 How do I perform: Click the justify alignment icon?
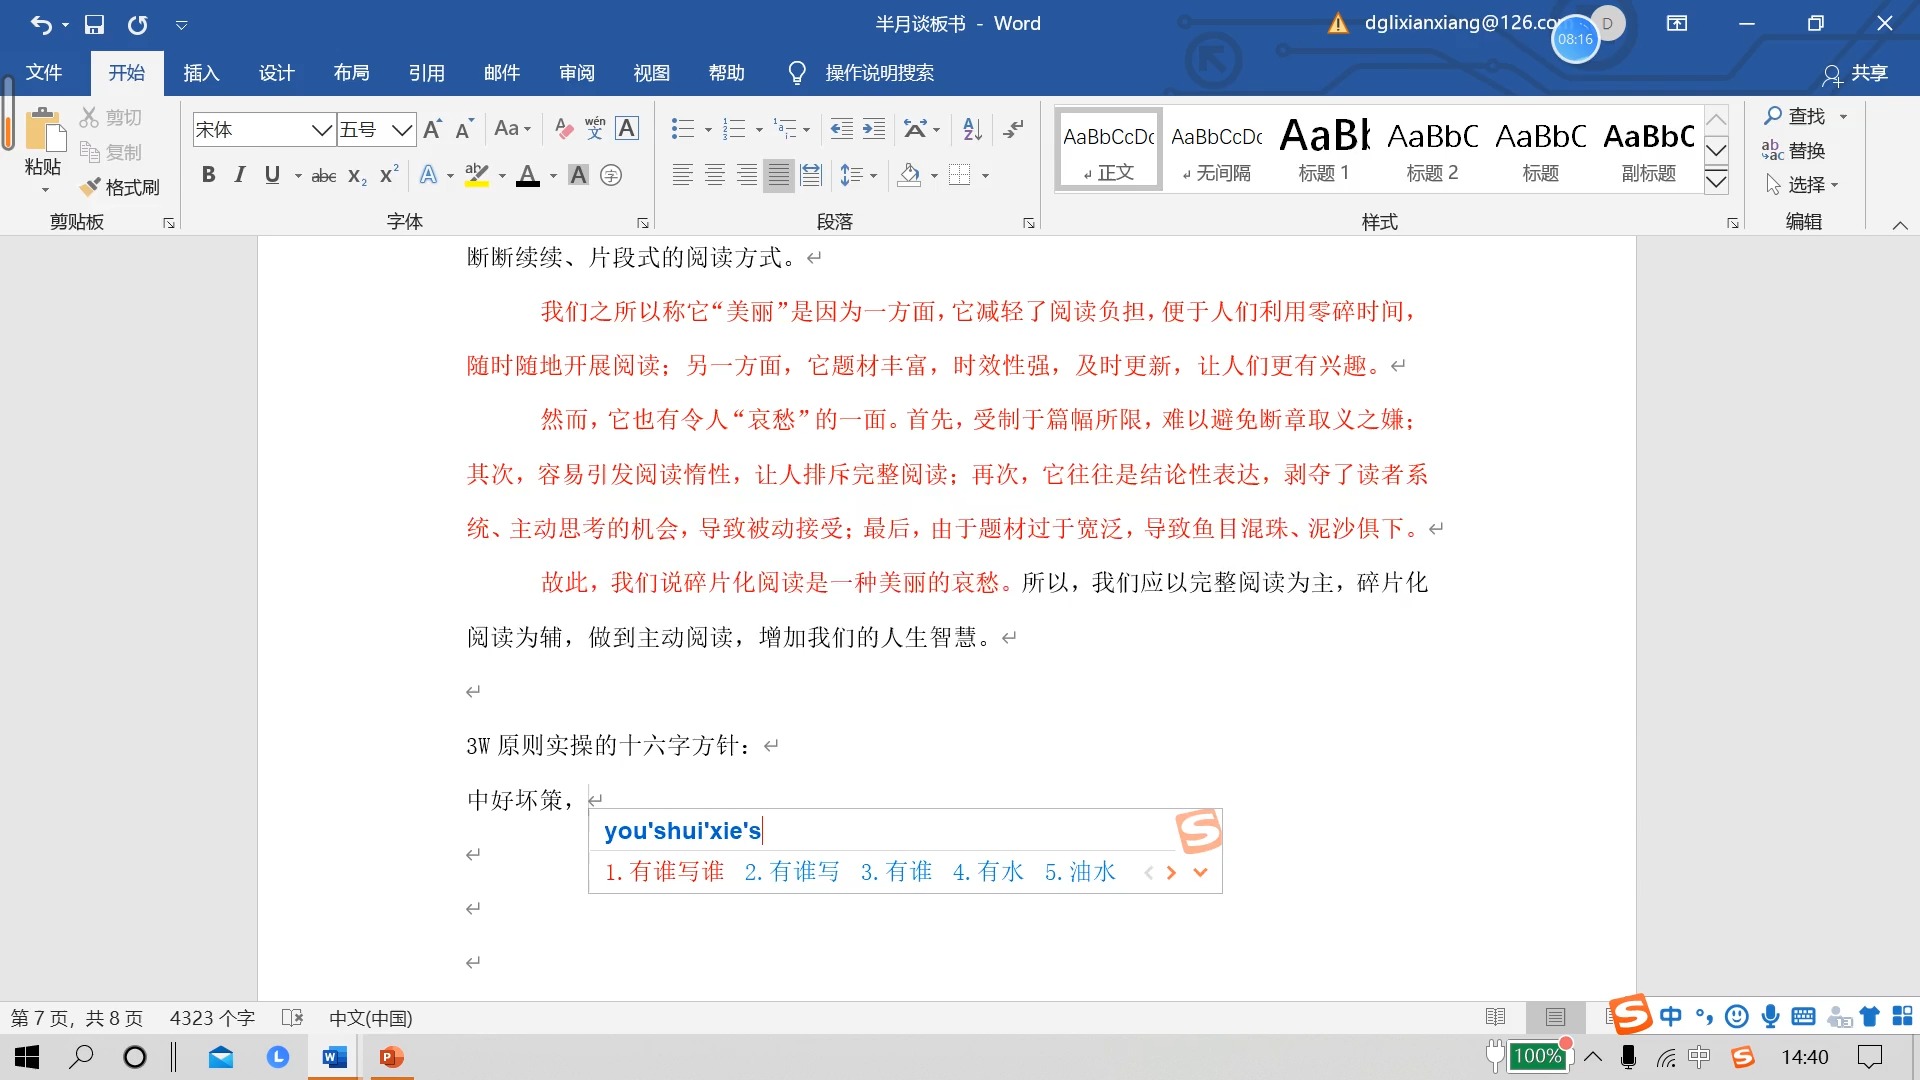(x=779, y=175)
